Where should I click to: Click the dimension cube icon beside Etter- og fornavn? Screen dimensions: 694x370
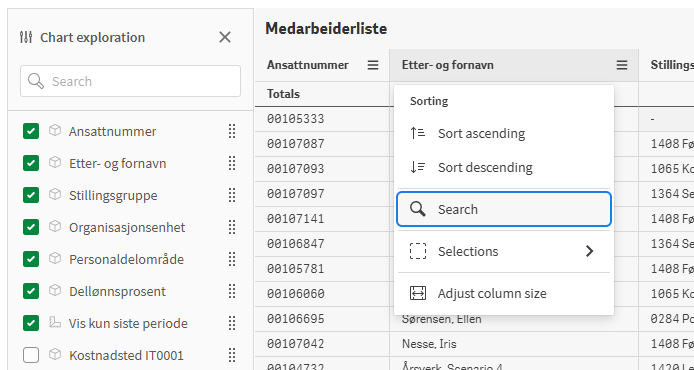55,162
